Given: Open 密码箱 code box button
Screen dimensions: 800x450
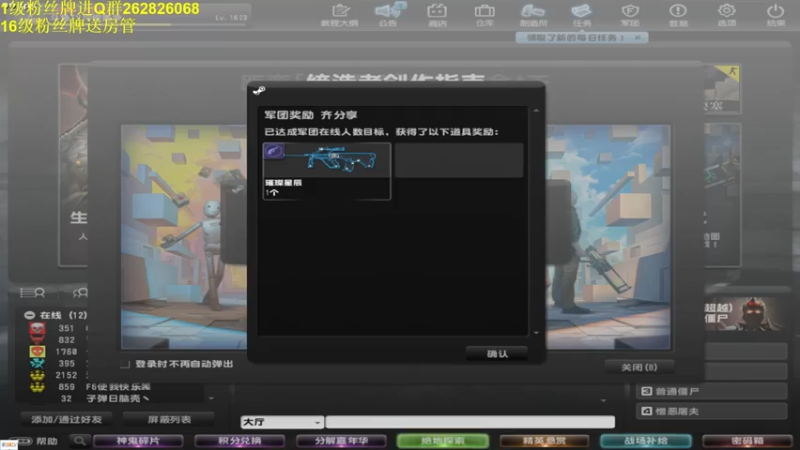Looking at the screenshot, I should pos(747,441).
